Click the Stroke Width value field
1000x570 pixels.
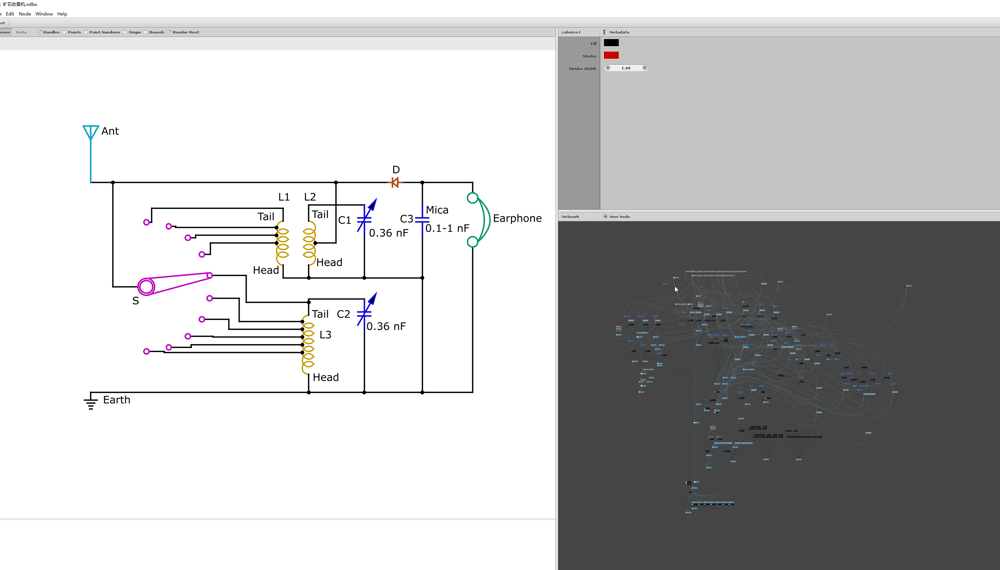(626, 68)
